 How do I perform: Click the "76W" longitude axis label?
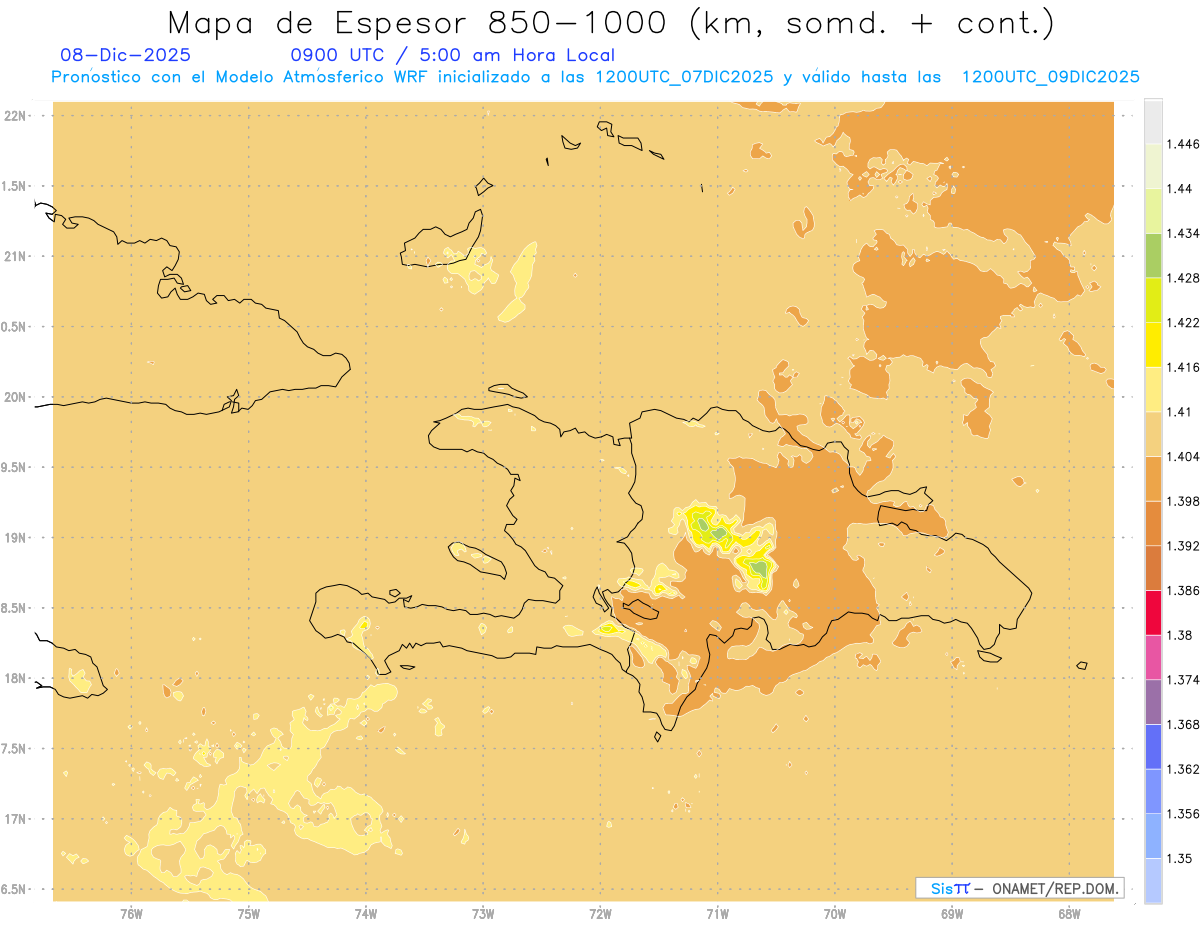pyautogui.click(x=131, y=914)
